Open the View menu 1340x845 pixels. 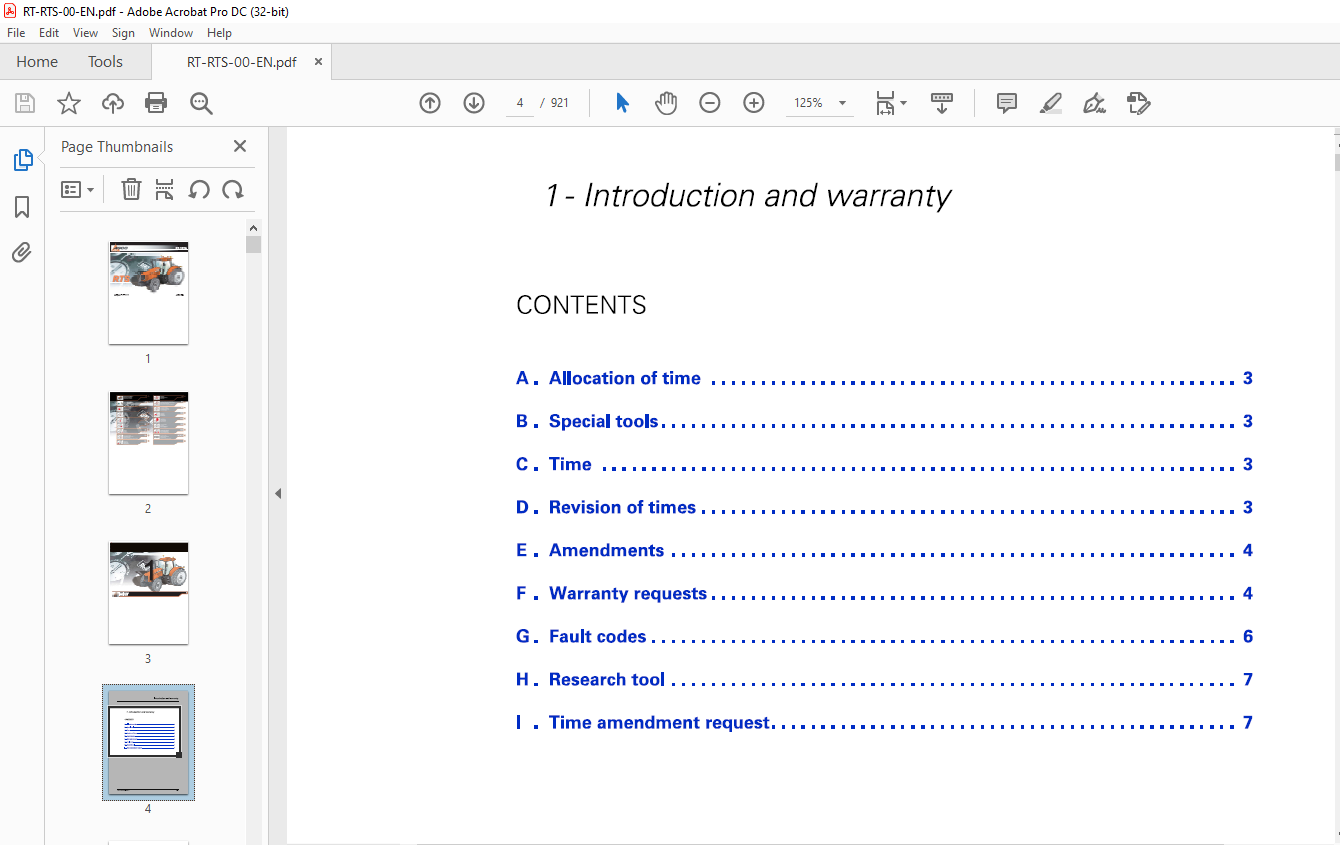tap(85, 33)
